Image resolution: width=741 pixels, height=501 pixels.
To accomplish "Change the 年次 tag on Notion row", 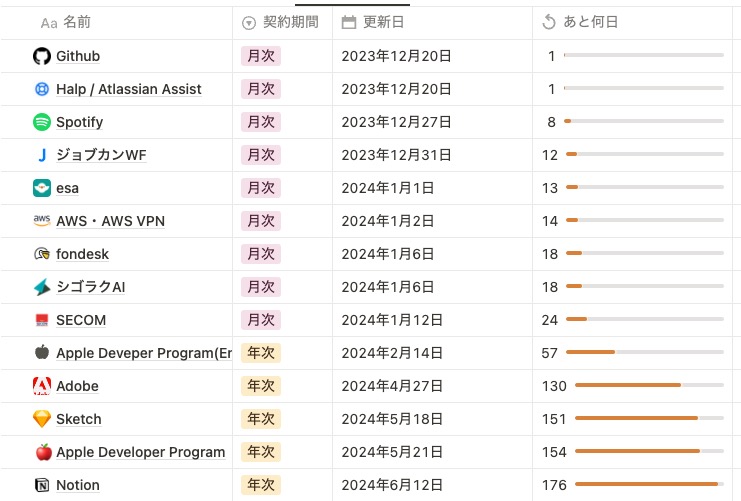I will (x=261, y=485).
